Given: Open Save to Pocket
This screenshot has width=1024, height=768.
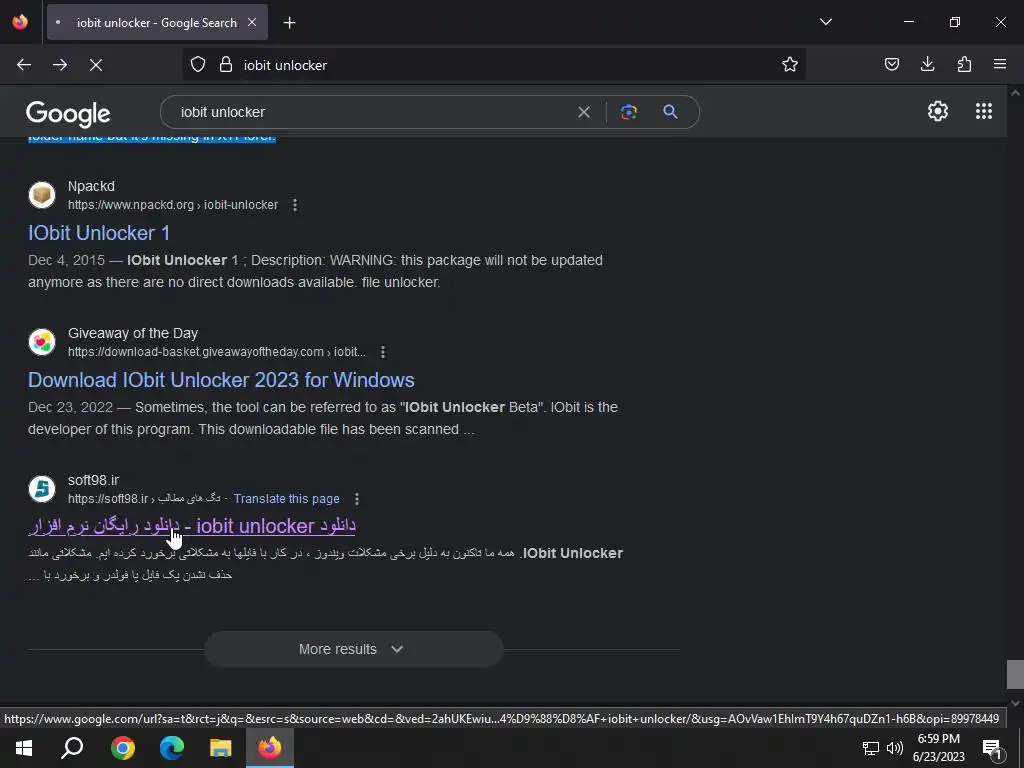Looking at the screenshot, I should [891, 65].
